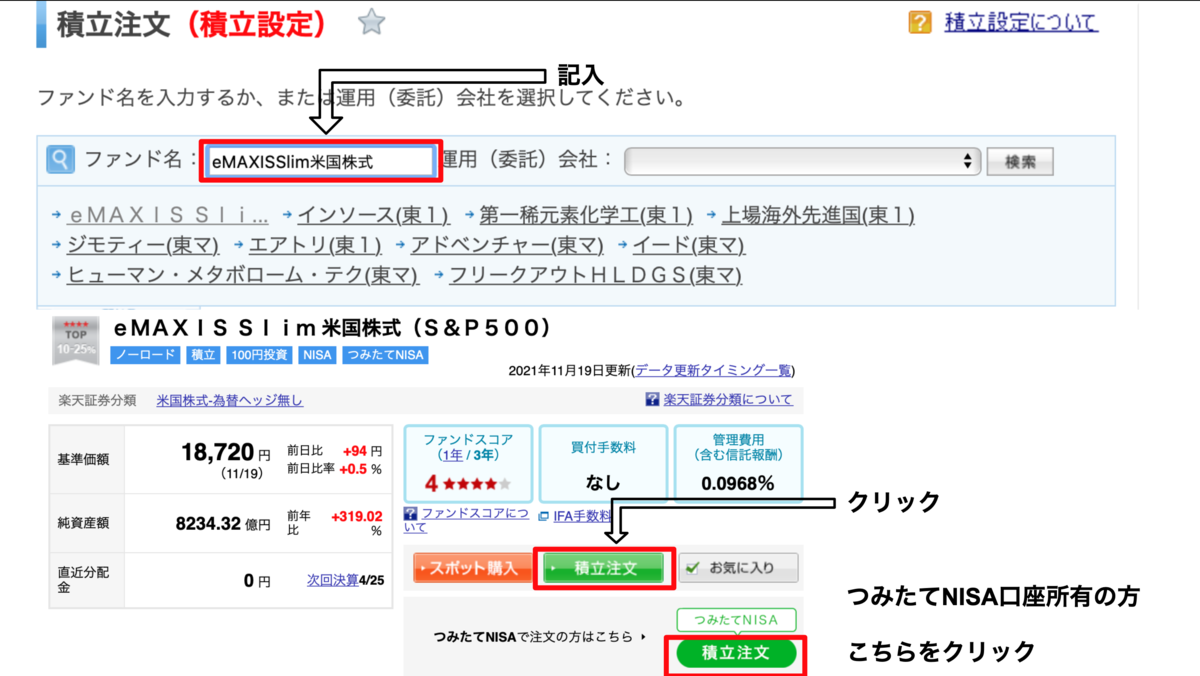
Task: Click the ノーロード tag
Action: (x=145, y=355)
